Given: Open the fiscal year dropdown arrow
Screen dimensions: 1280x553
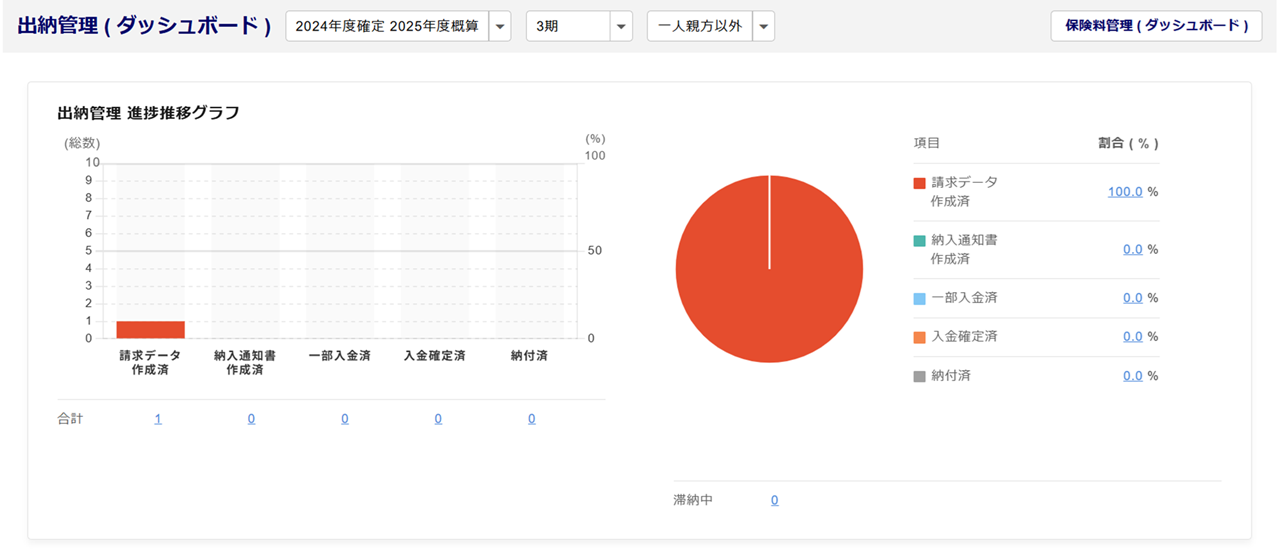Looking at the screenshot, I should pyautogui.click(x=500, y=26).
